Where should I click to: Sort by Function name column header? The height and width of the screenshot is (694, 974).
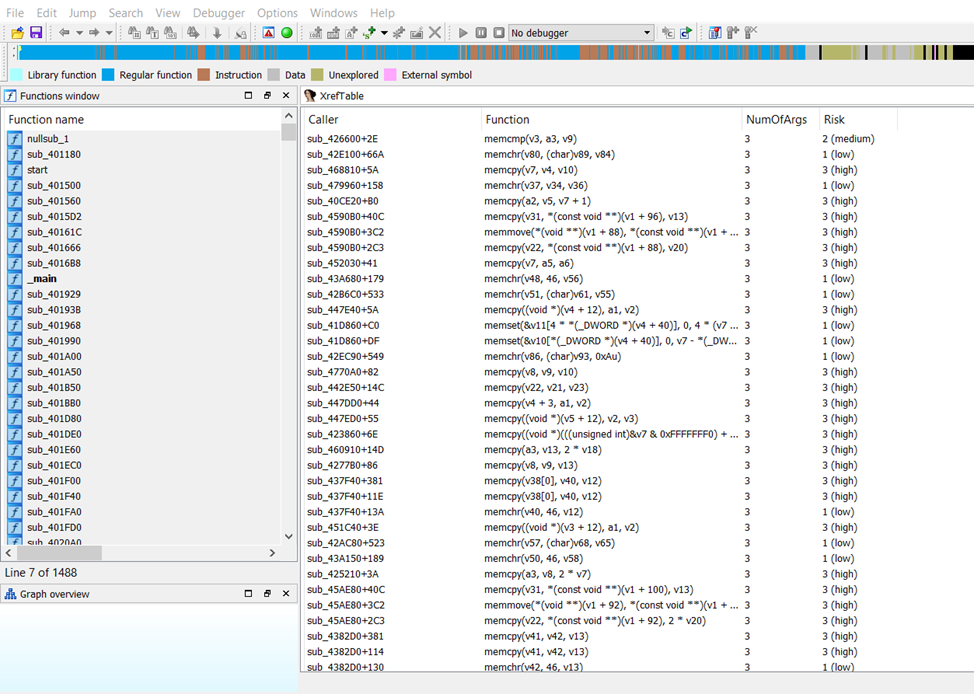point(142,119)
